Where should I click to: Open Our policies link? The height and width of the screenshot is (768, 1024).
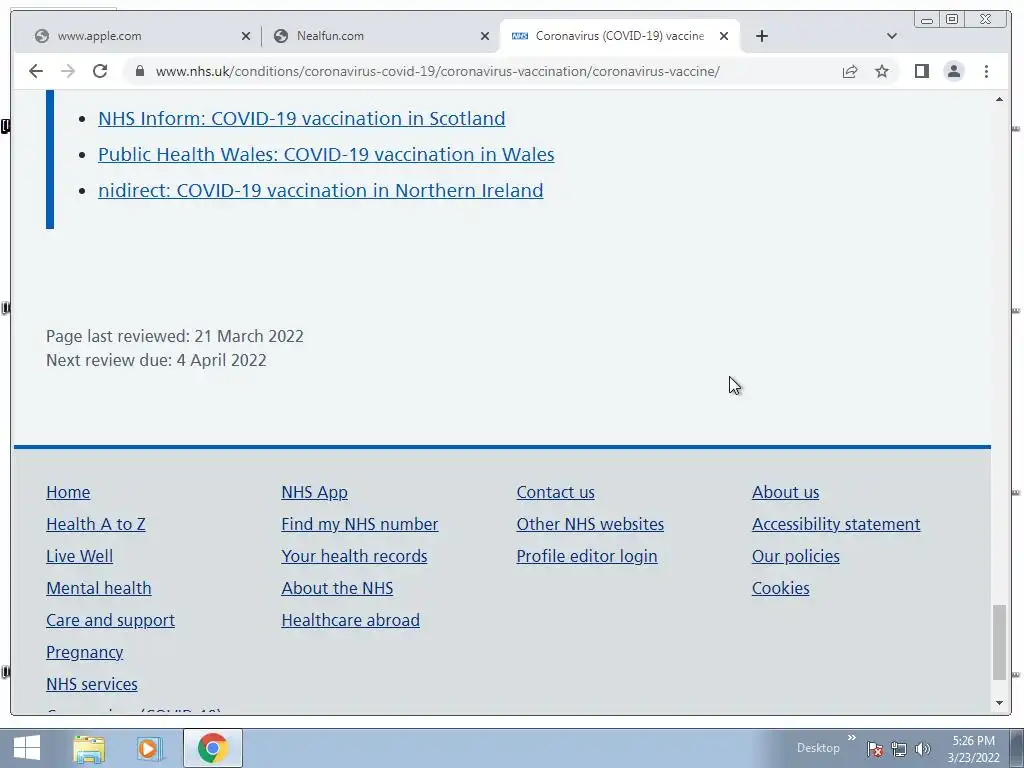coord(795,556)
